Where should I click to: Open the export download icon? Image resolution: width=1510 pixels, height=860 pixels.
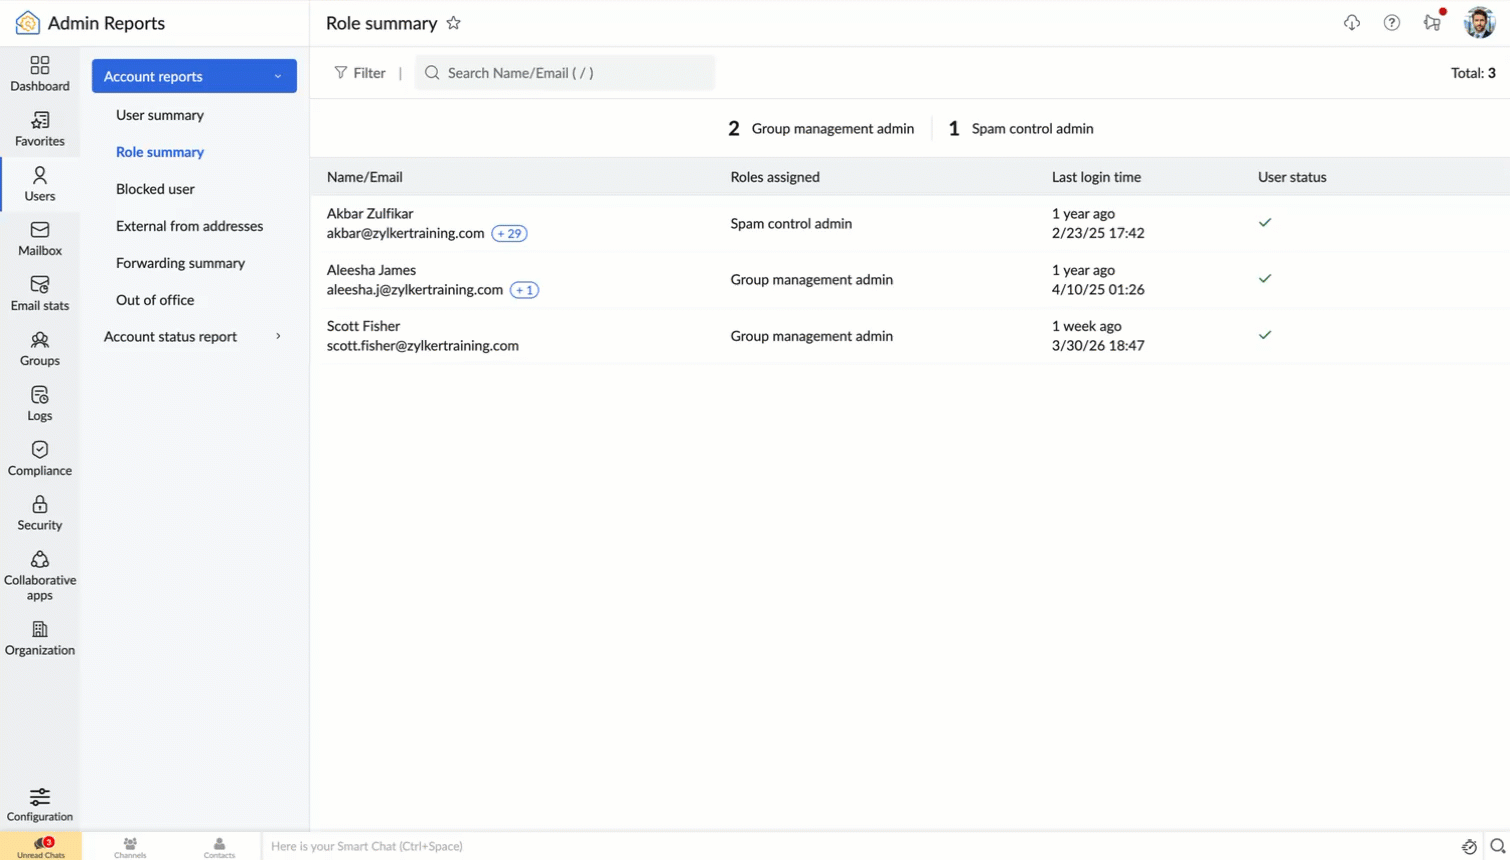pos(1351,22)
